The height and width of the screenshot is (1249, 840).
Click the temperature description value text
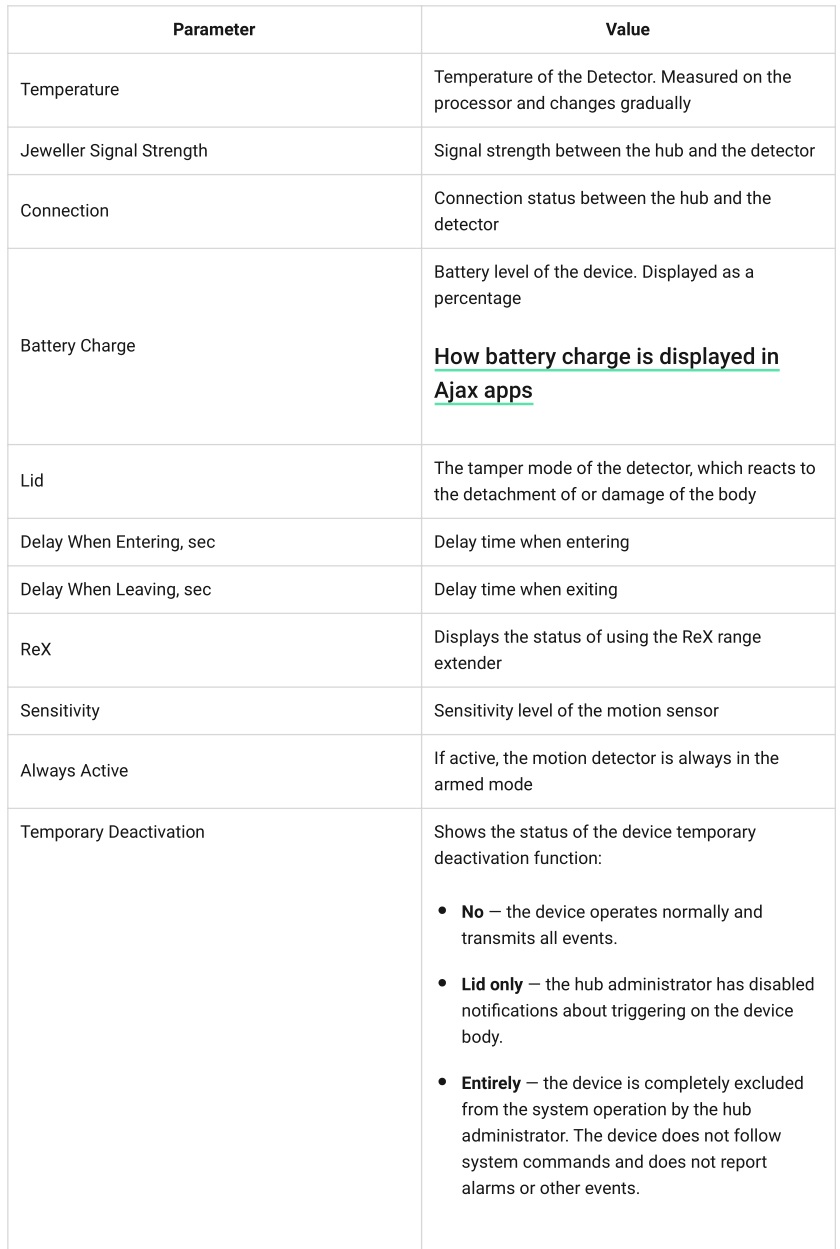pyautogui.click(x=612, y=90)
